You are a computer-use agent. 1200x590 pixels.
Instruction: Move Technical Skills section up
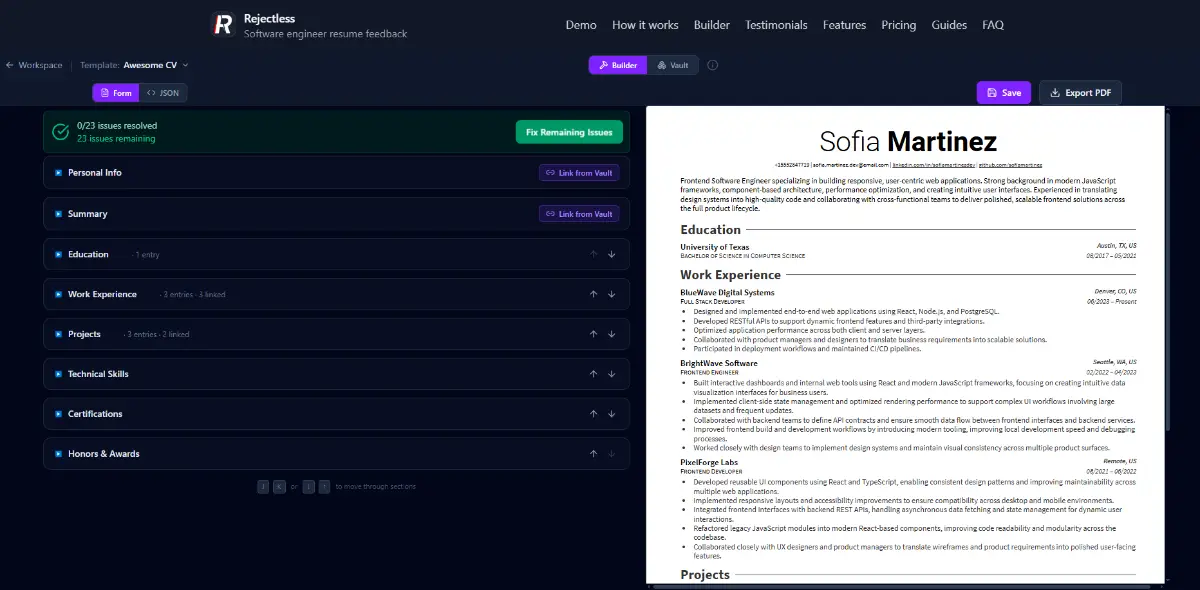[x=593, y=374]
